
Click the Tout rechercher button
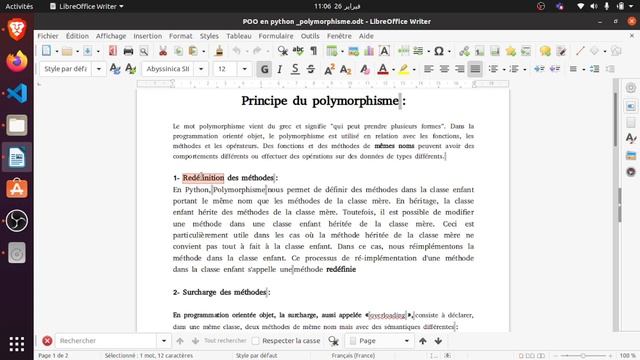pos(225,341)
